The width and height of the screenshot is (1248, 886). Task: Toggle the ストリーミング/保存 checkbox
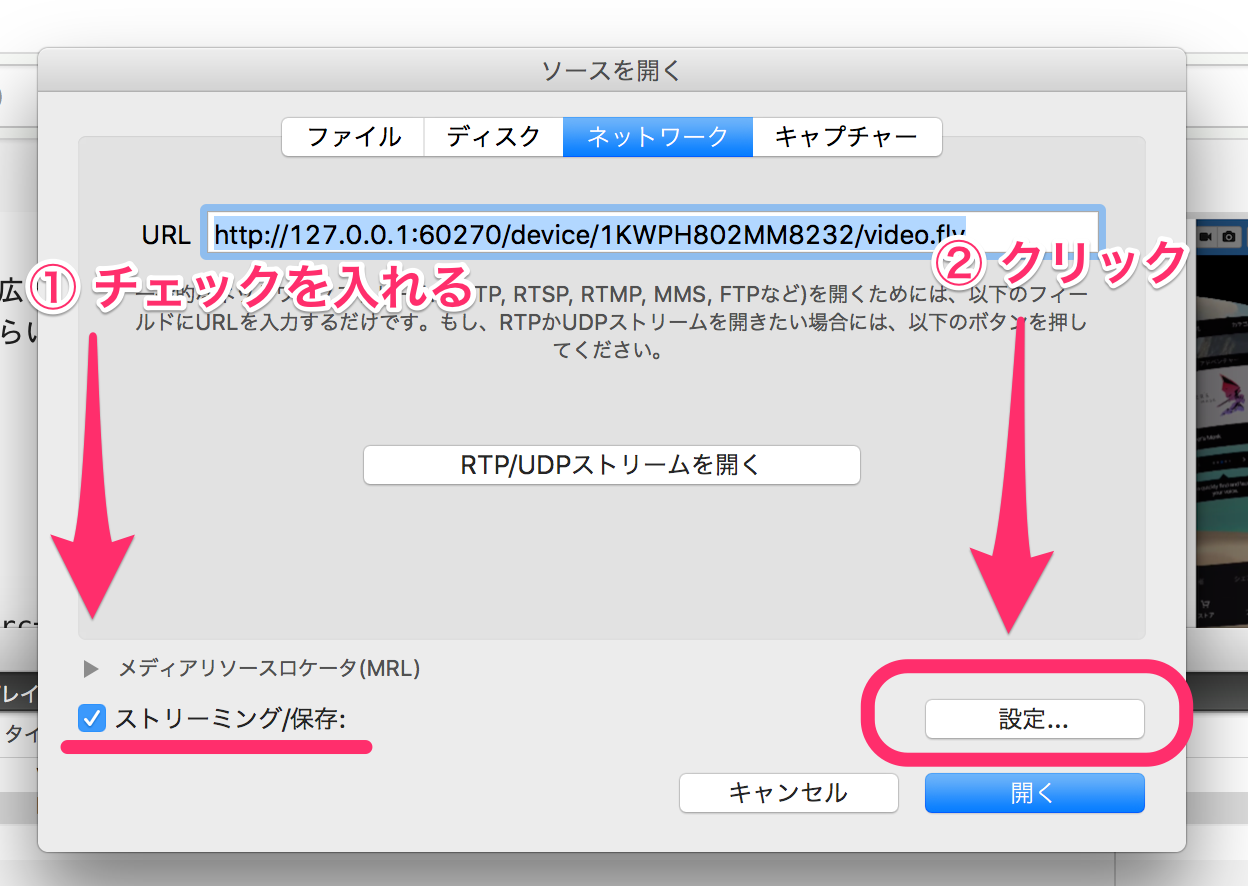(x=92, y=718)
